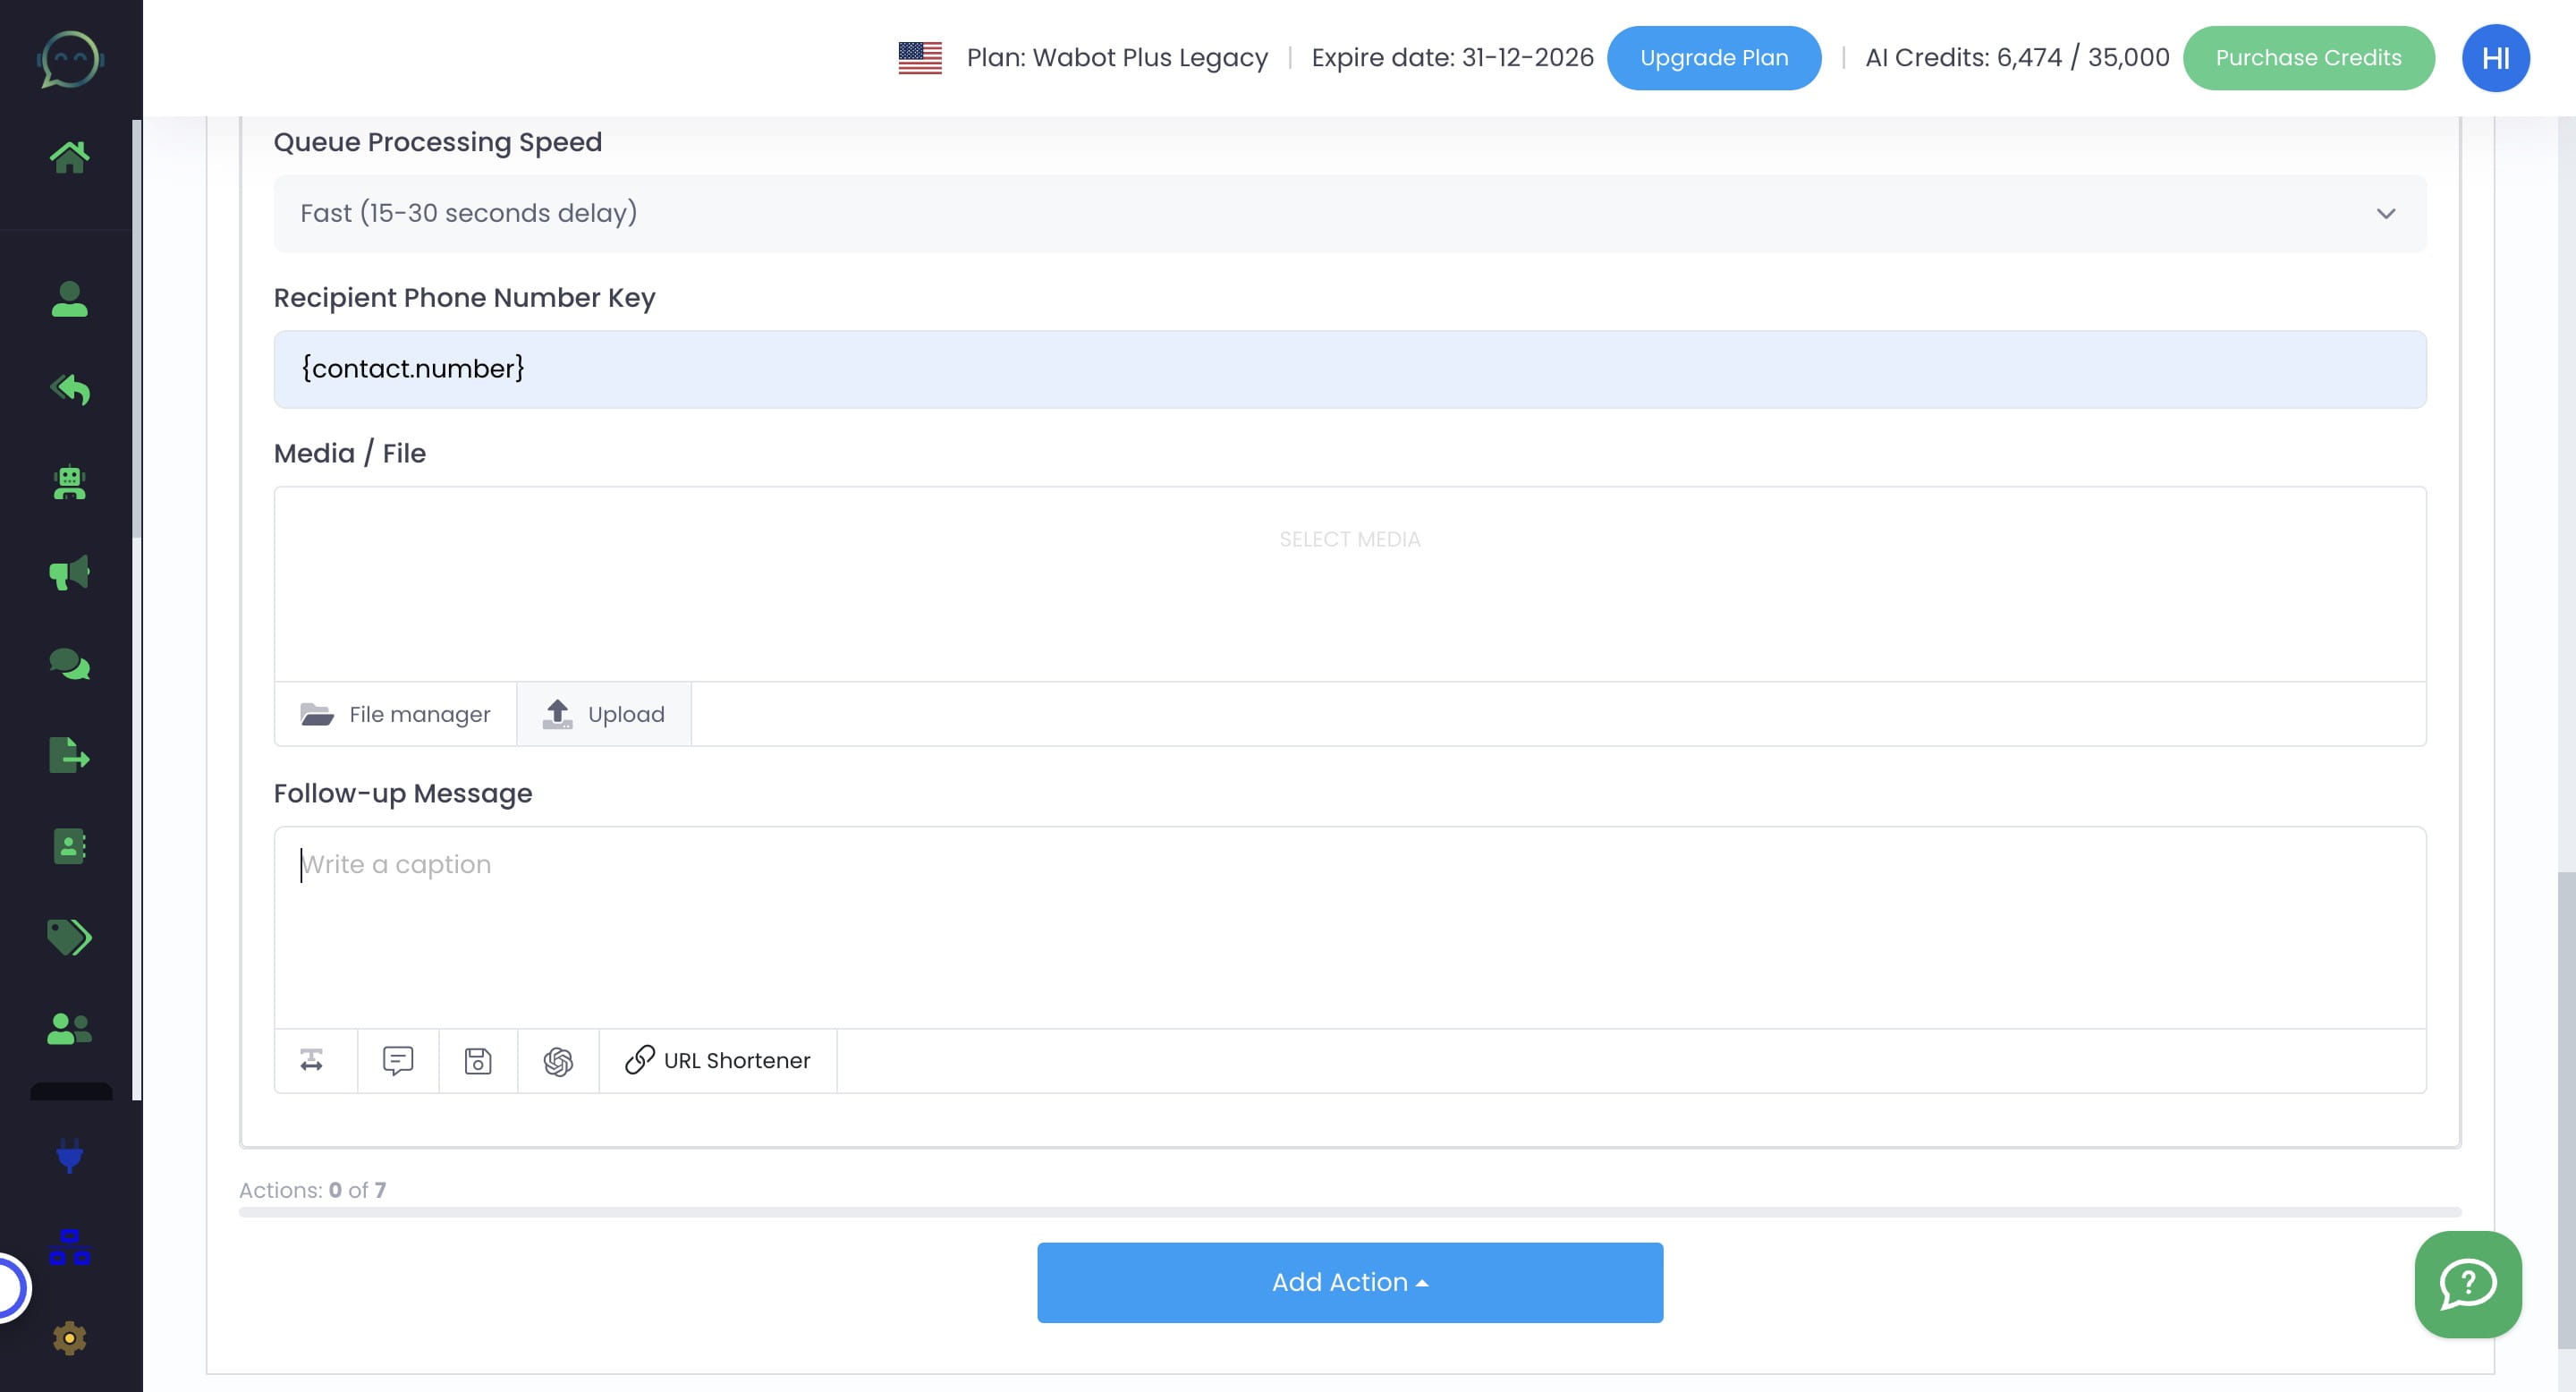Click the spintax icon in caption toolbar
Image resolution: width=2576 pixels, height=1392 pixels.
pos(312,1061)
